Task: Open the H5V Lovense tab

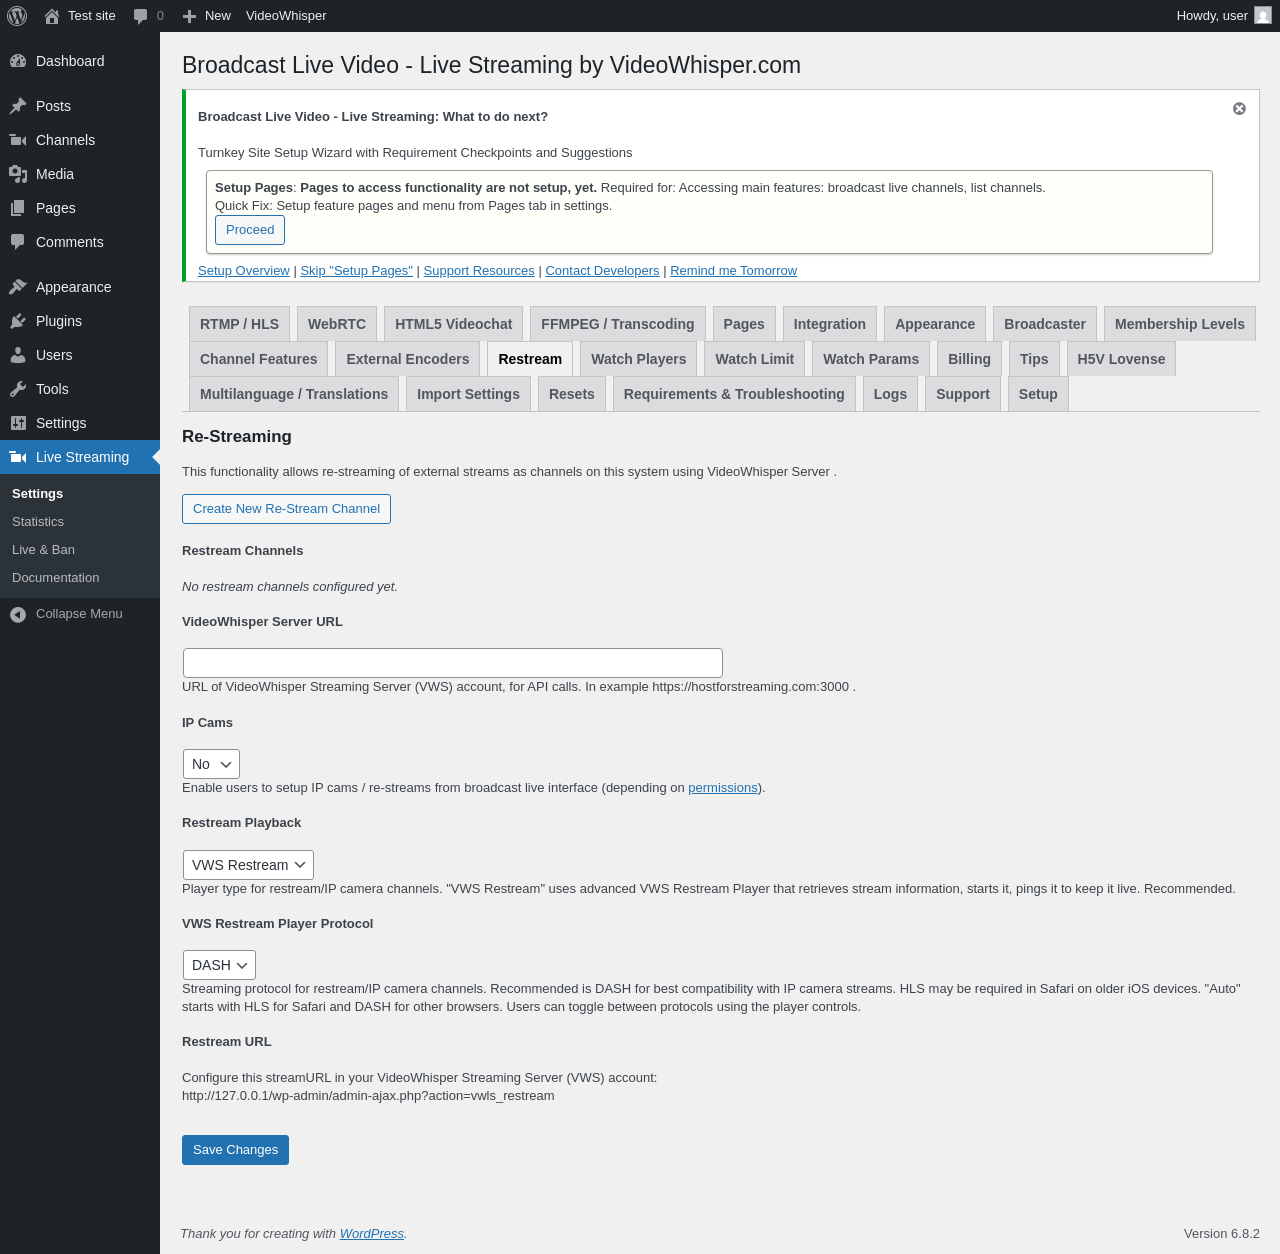Action: pyautogui.click(x=1121, y=359)
